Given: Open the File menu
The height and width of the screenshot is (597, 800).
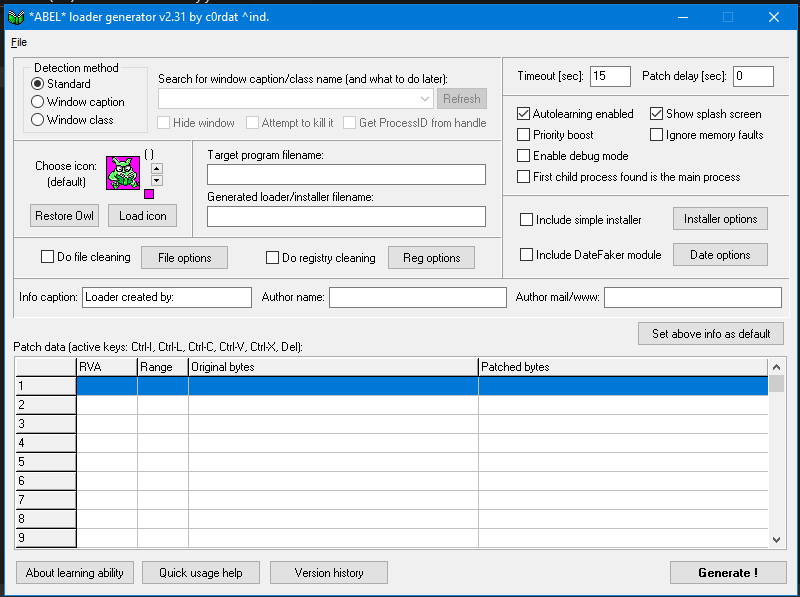Looking at the screenshot, I should point(19,42).
